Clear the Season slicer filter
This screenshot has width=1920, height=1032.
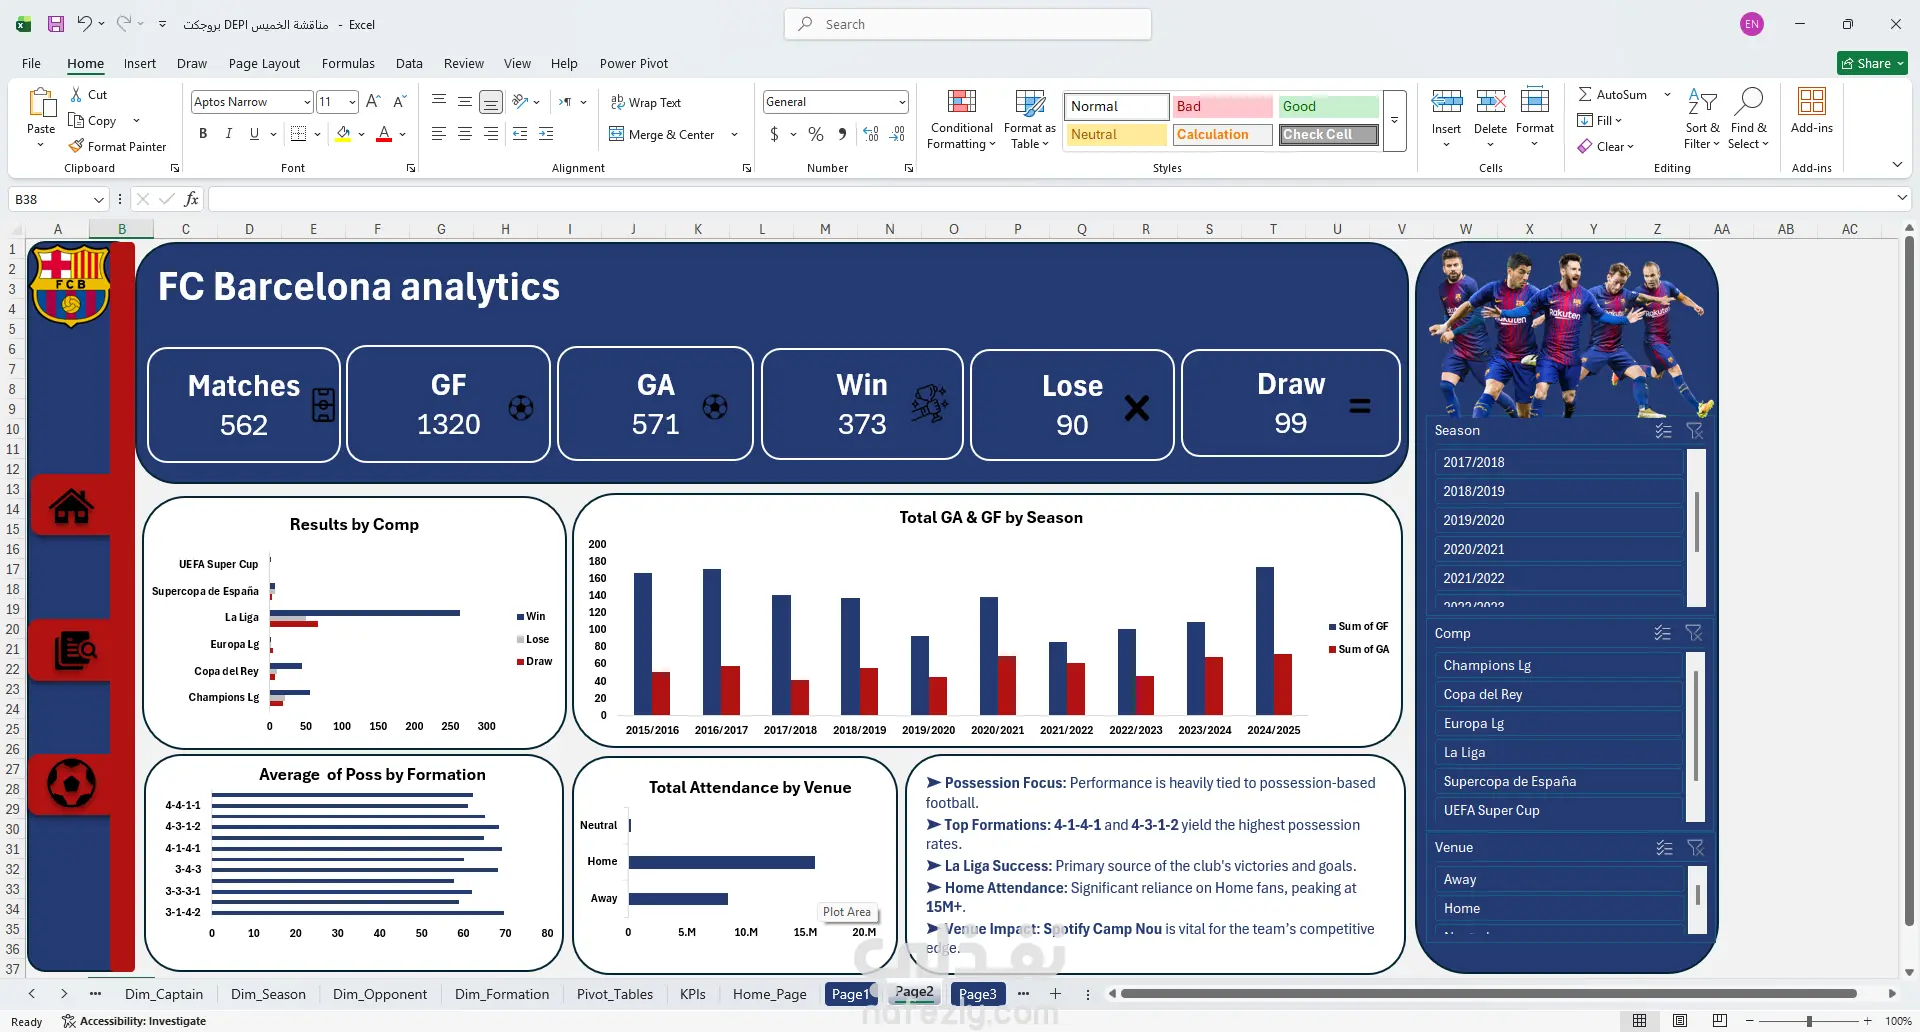[1695, 431]
